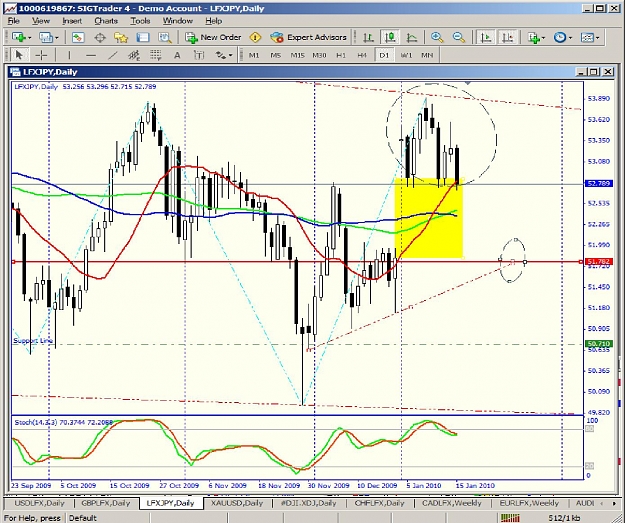Click the Periods clock icon

click(x=560, y=37)
